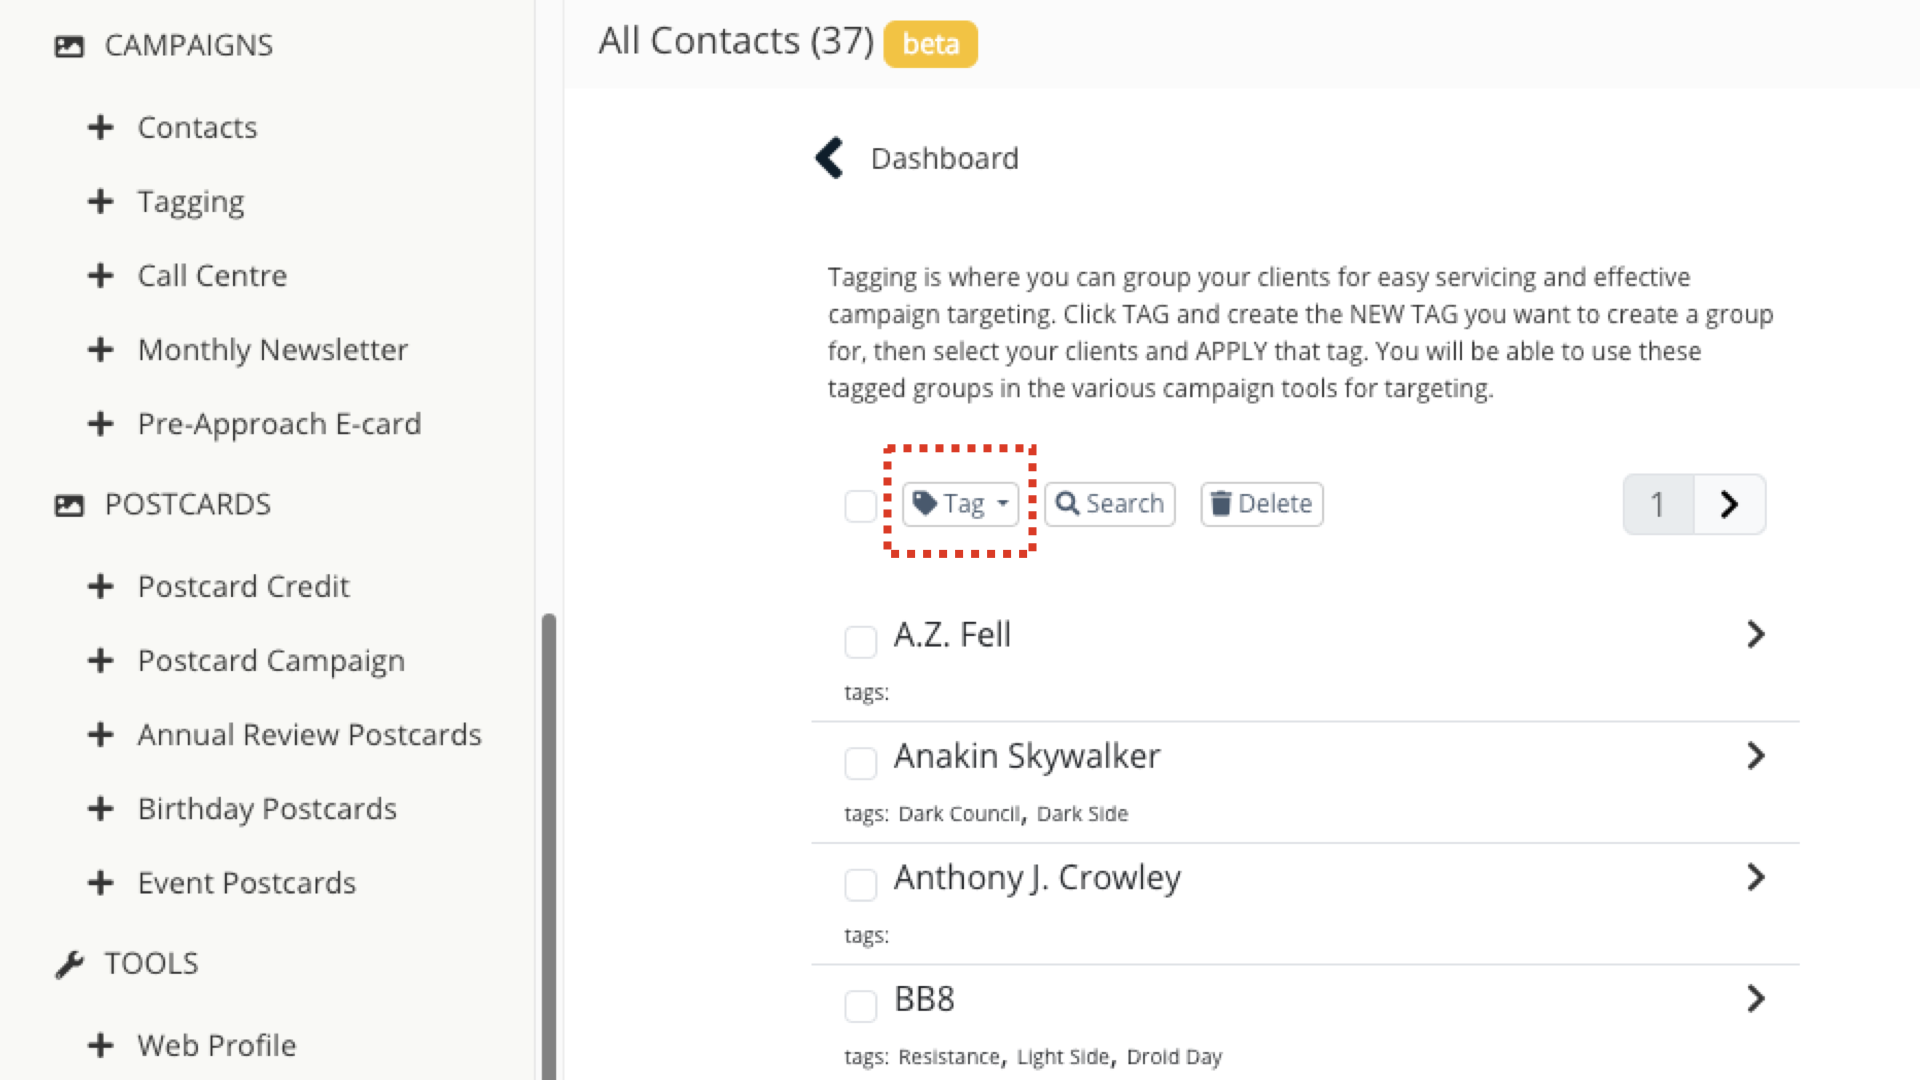Click the Dashboard back arrow icon
This screenshot has height=1080, width=1920.
tap(829, 158)
